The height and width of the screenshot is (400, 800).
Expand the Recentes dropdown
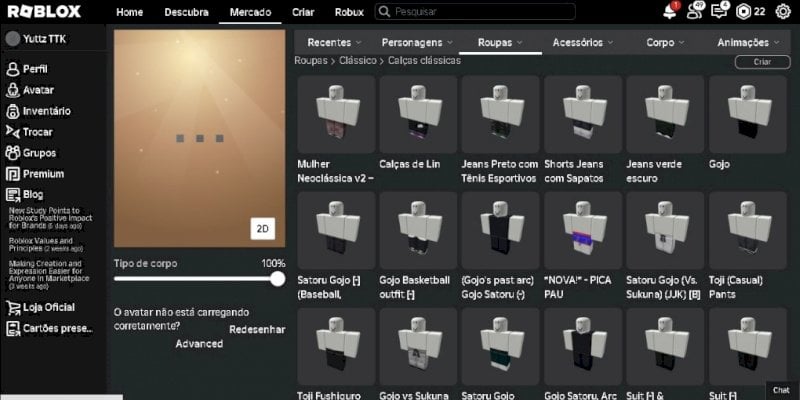click(334, 43)
